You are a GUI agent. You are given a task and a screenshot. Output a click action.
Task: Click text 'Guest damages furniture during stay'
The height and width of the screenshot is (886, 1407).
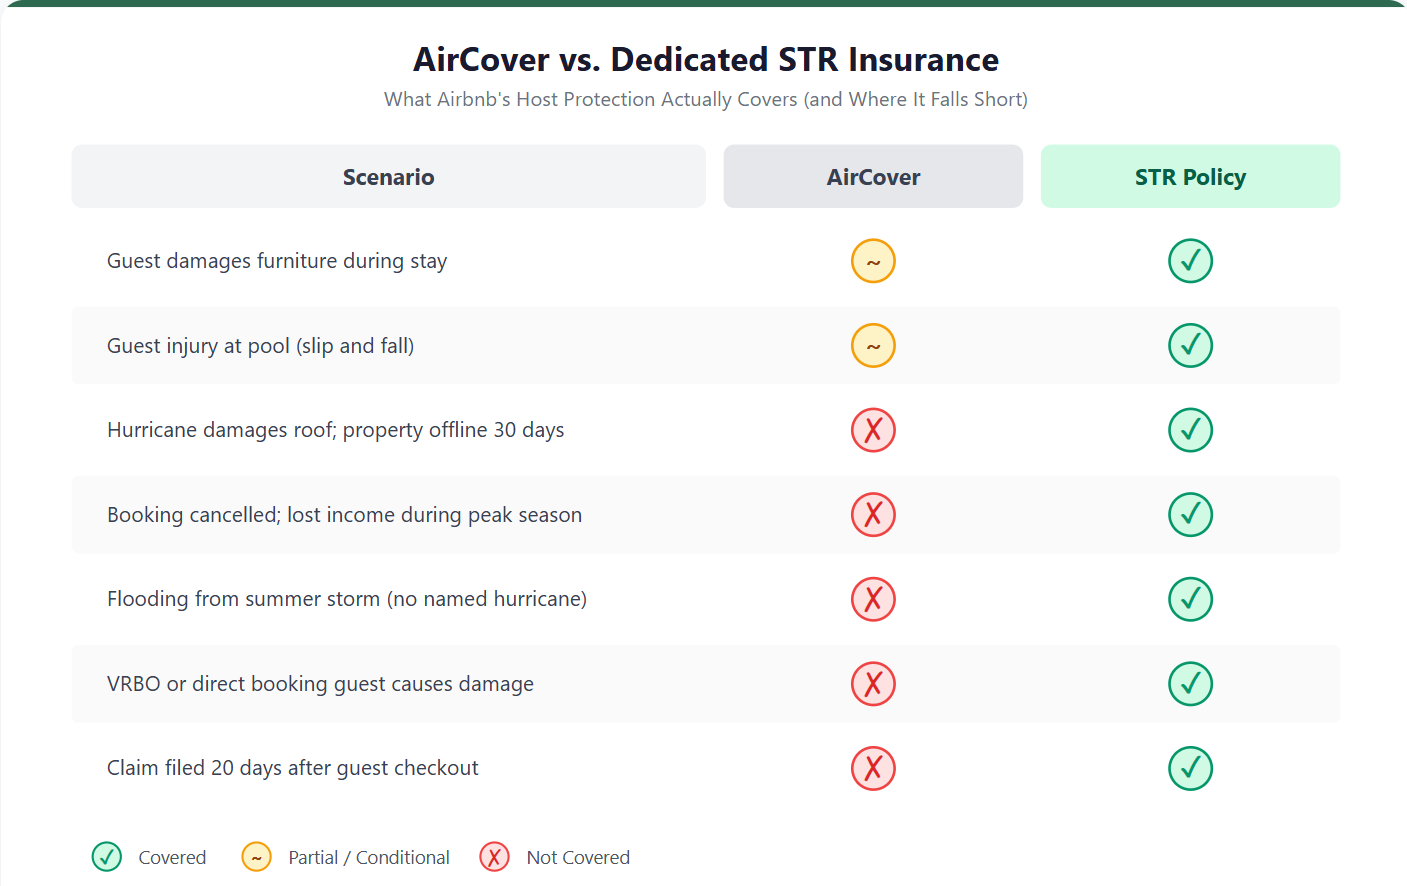(x=277, y=261)
